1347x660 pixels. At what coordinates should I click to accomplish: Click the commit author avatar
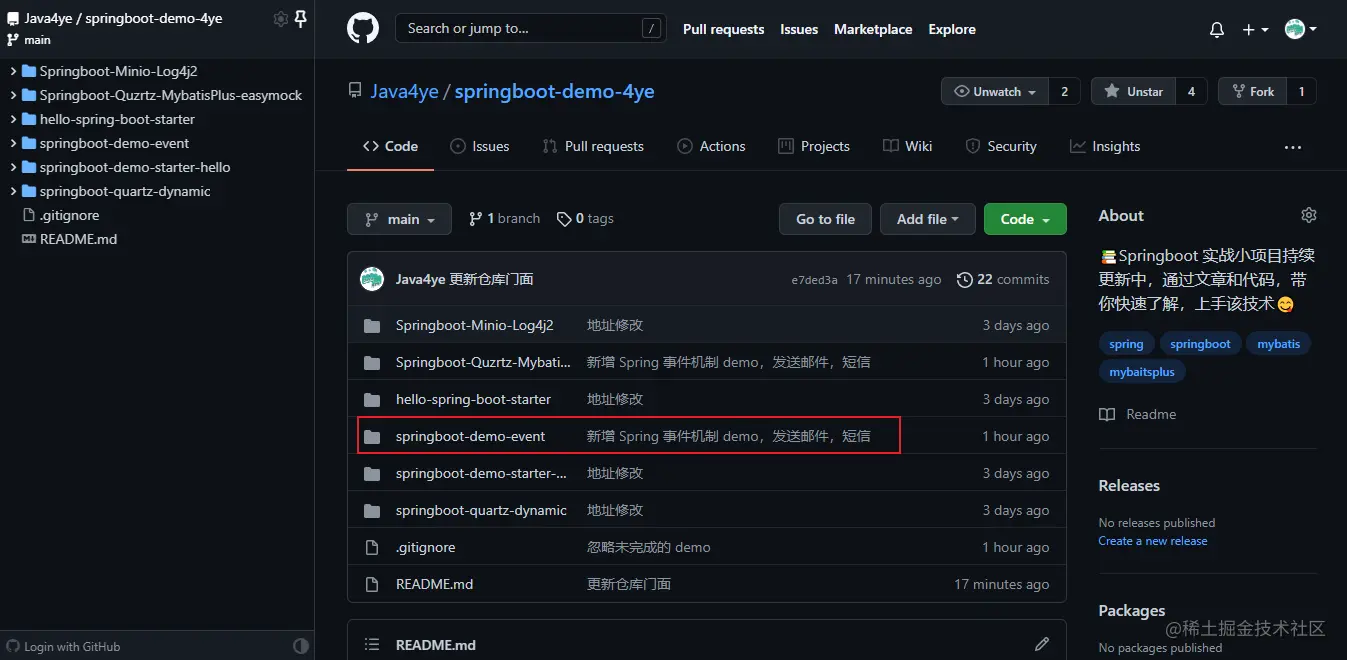coord(372,279)
